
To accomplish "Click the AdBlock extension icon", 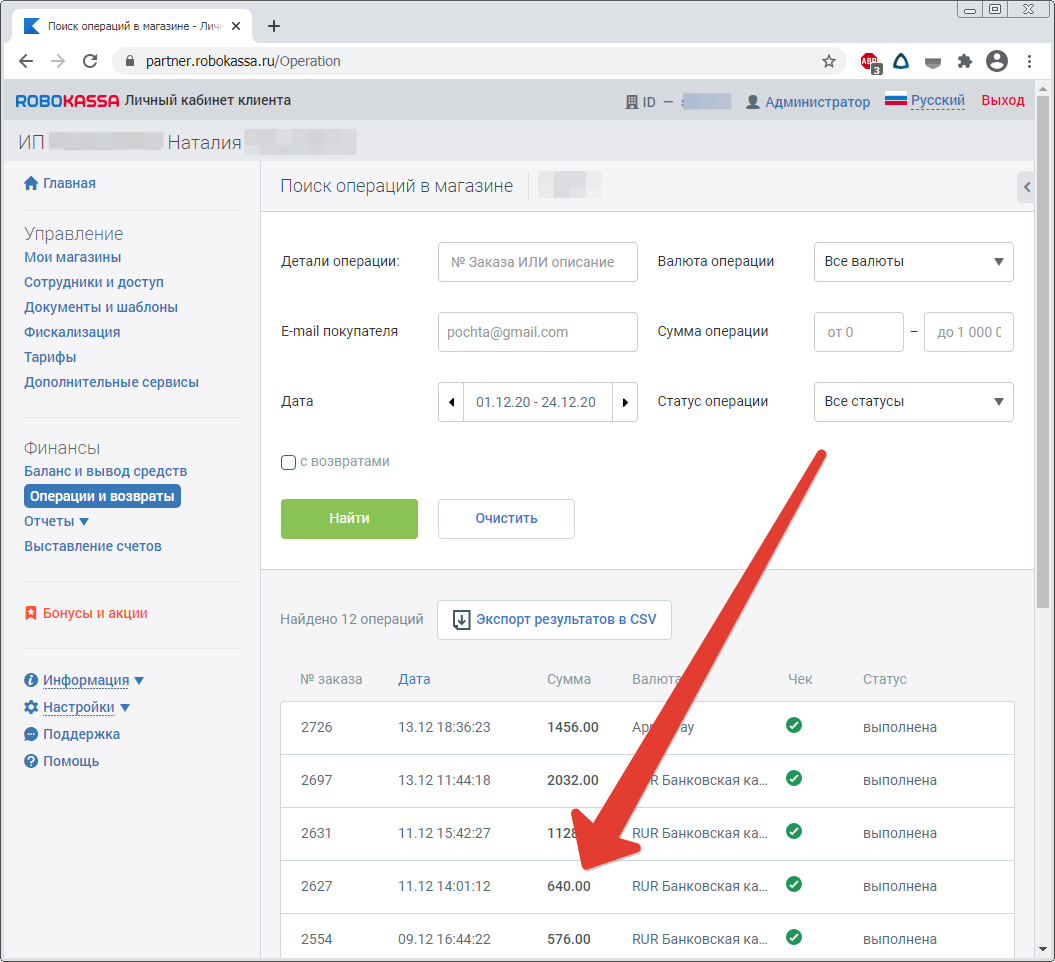I will [869, 61].
